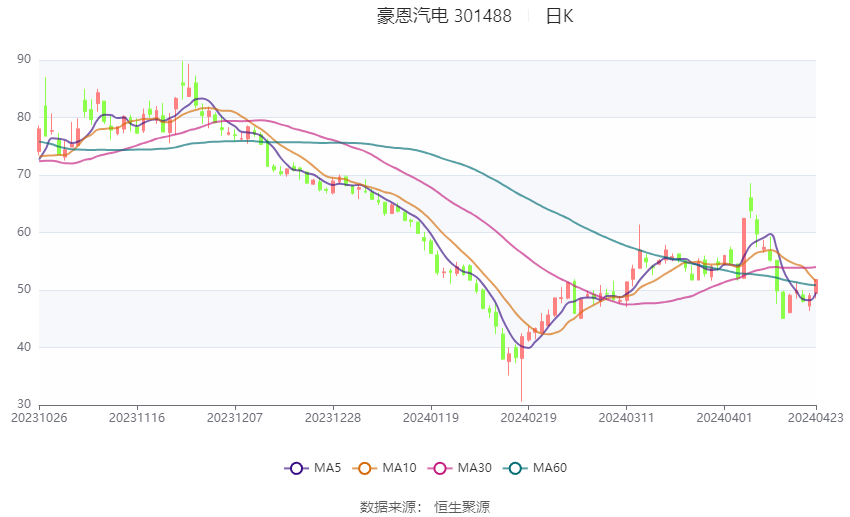Select the 20240311 date on the x-axis
850x517 pixels.
(626, 416)
